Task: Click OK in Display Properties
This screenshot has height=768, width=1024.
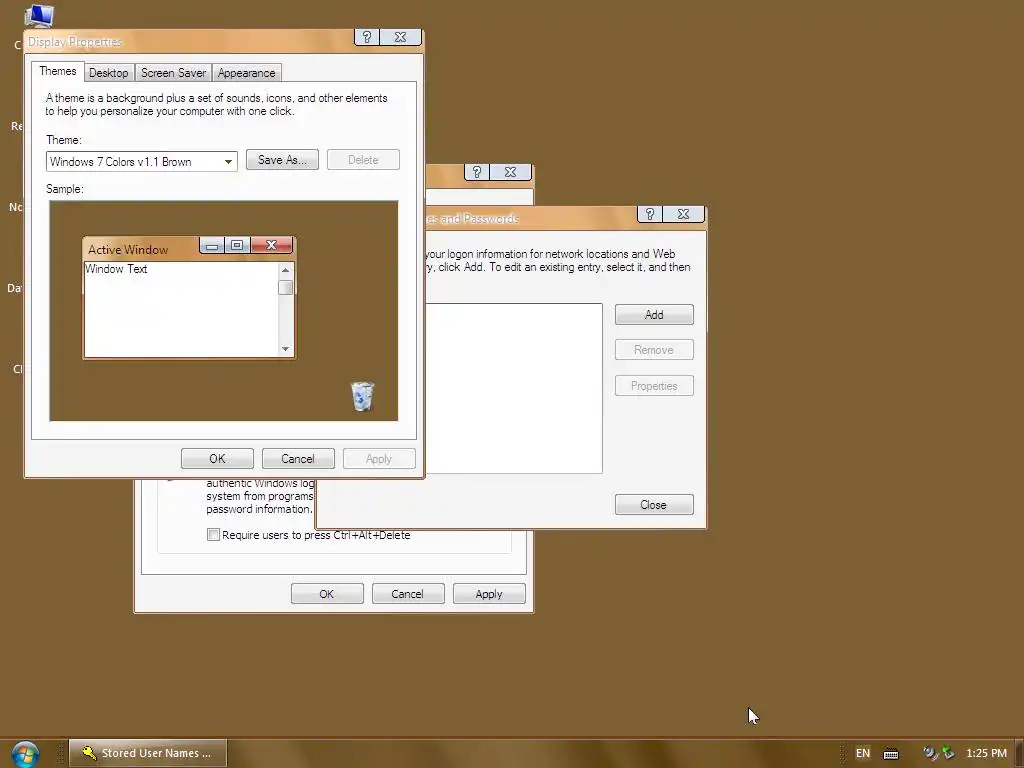Action: [217, 458]
